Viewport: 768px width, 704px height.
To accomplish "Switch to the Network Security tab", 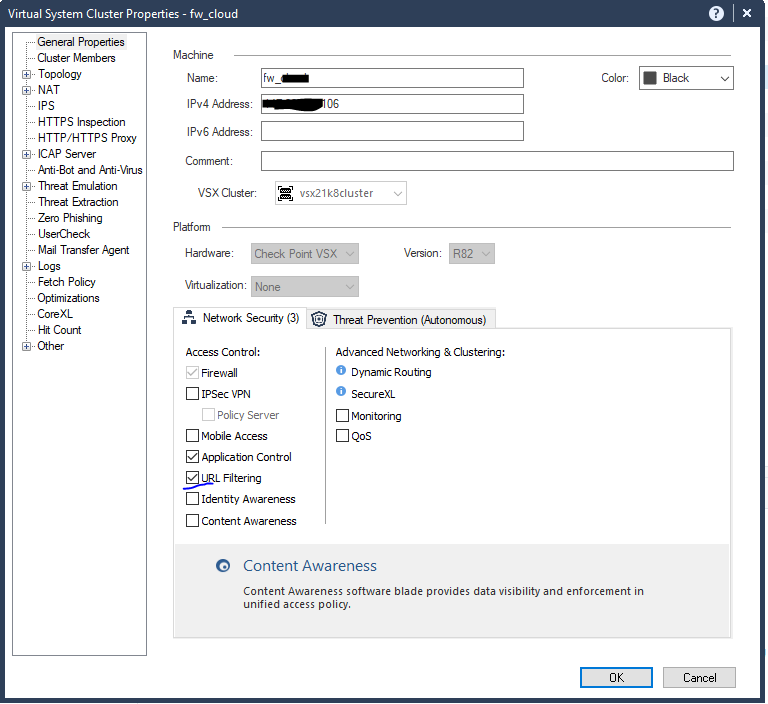I will (240, 318).
